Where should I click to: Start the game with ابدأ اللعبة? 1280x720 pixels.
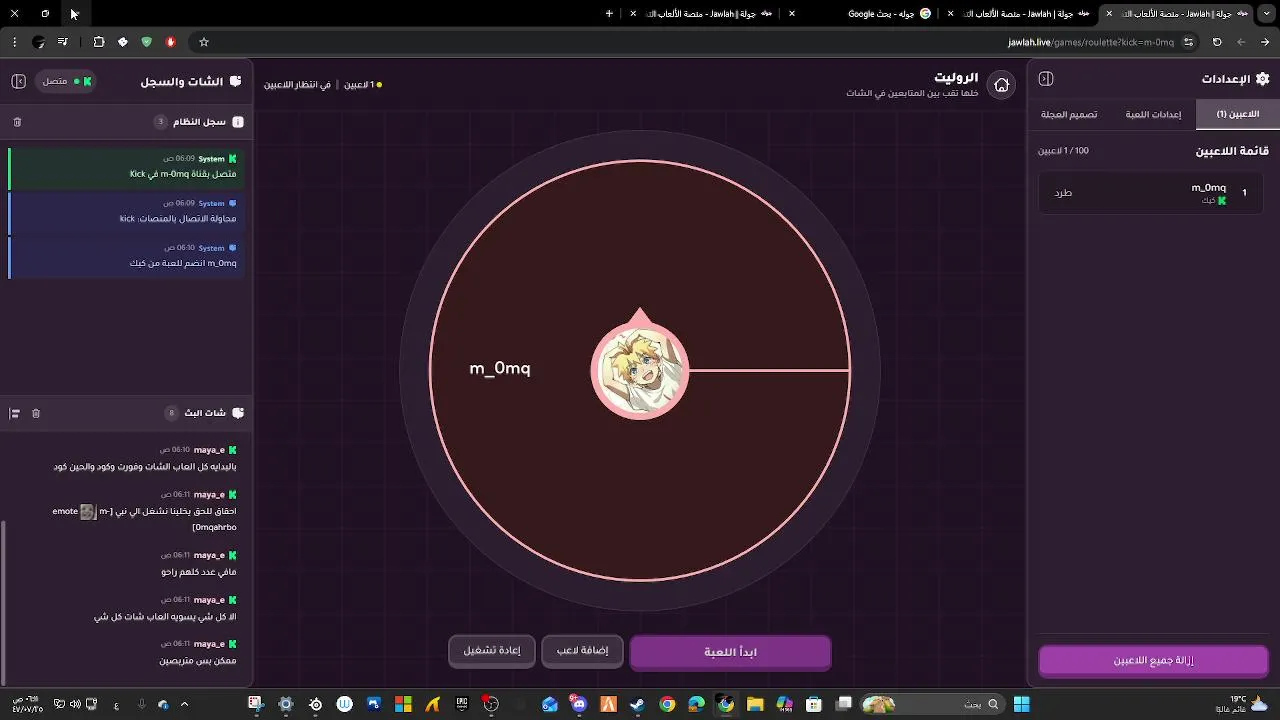pos(730,652)
